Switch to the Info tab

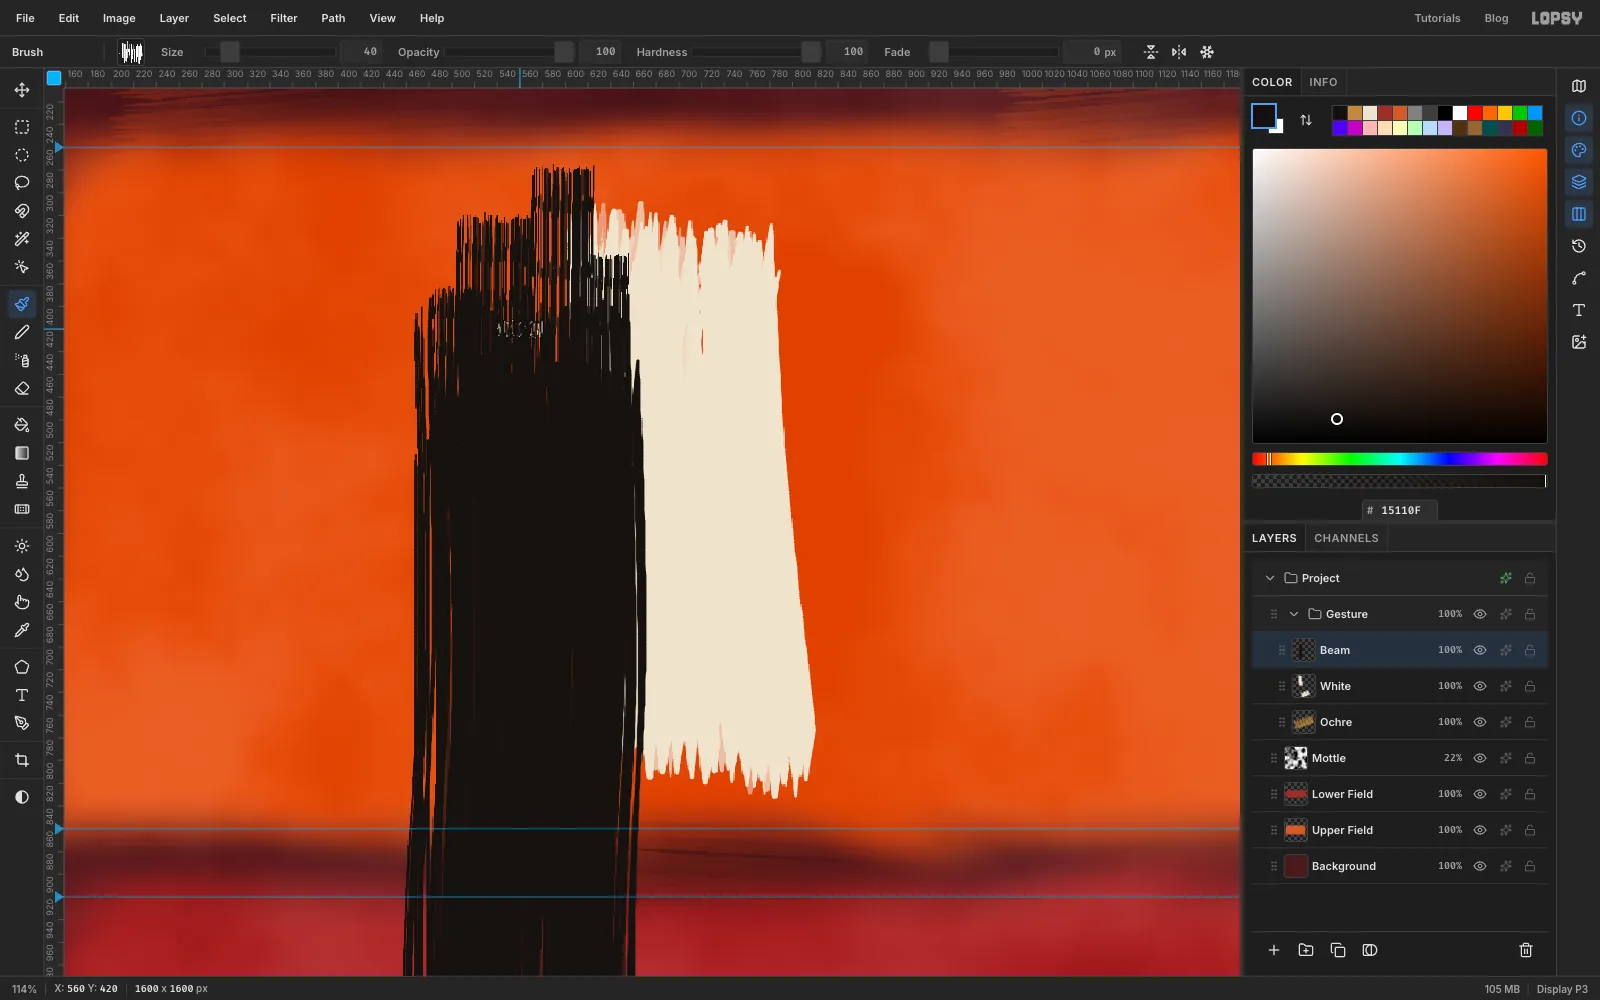[x=1323, y=82]
